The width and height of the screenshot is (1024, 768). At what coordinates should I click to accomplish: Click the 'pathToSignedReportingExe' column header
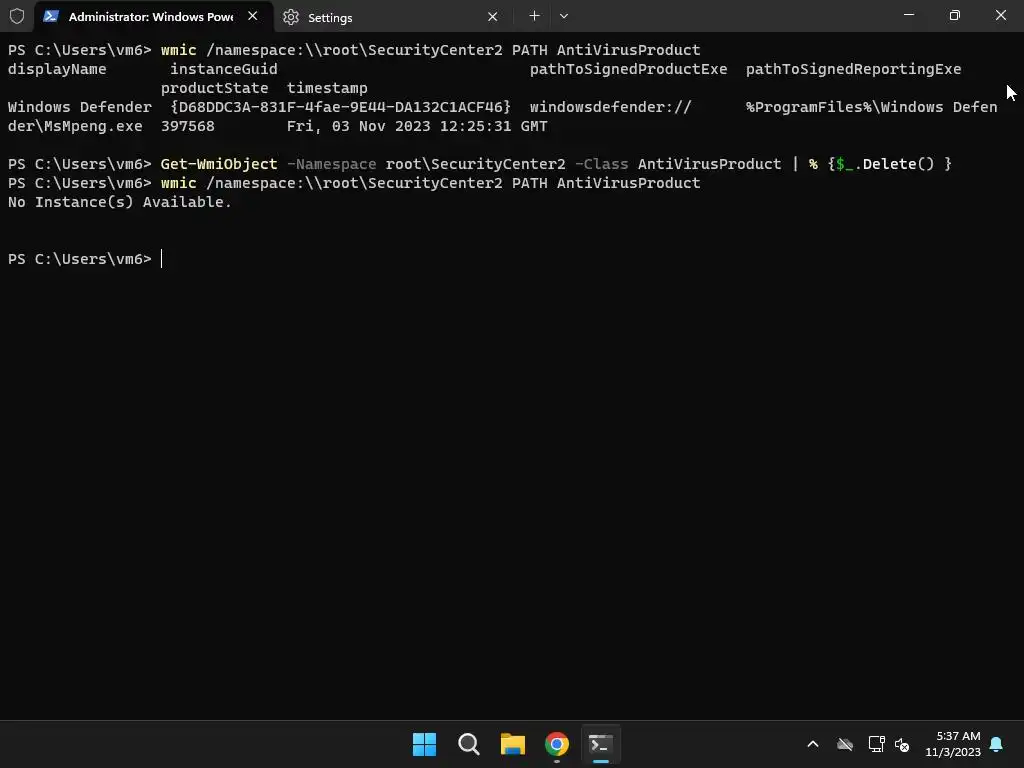click(x=854, y=69)
